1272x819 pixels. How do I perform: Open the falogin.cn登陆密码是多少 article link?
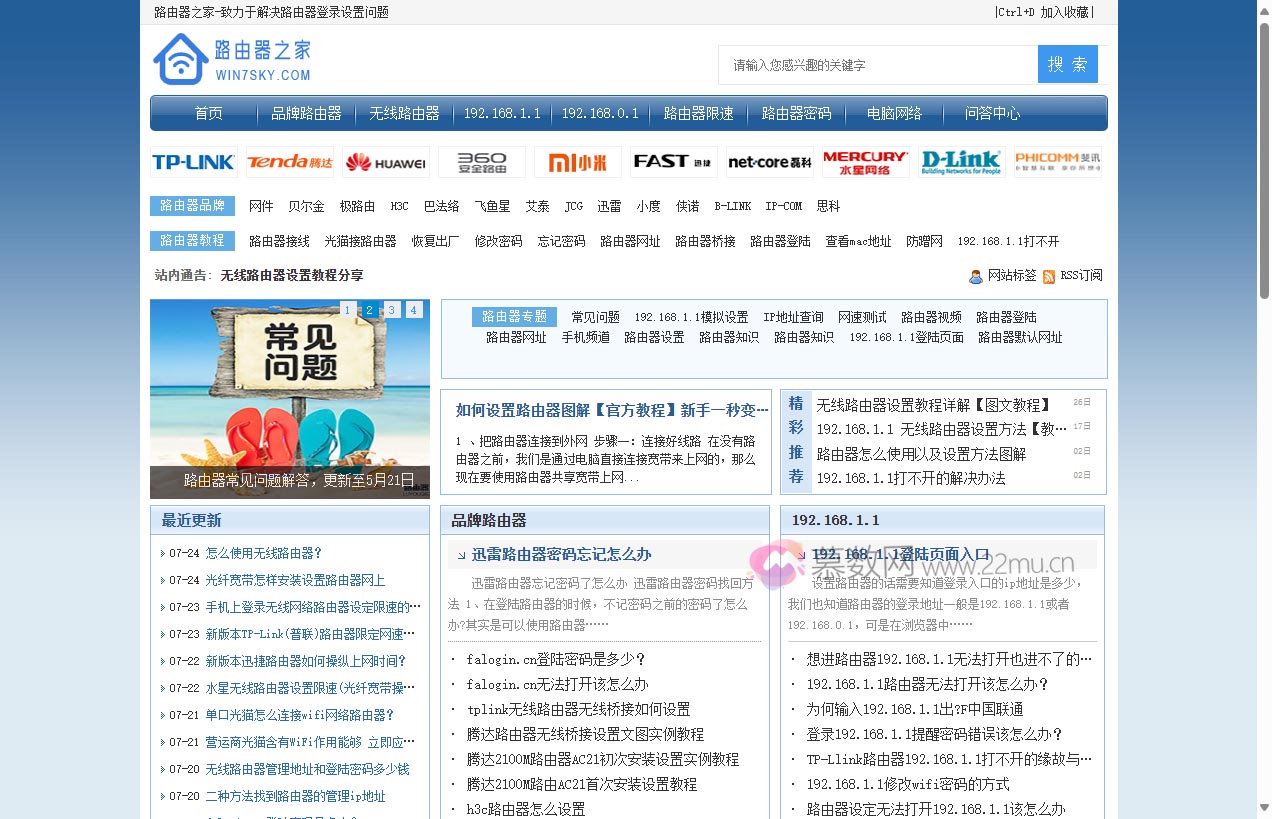point(542,659)
